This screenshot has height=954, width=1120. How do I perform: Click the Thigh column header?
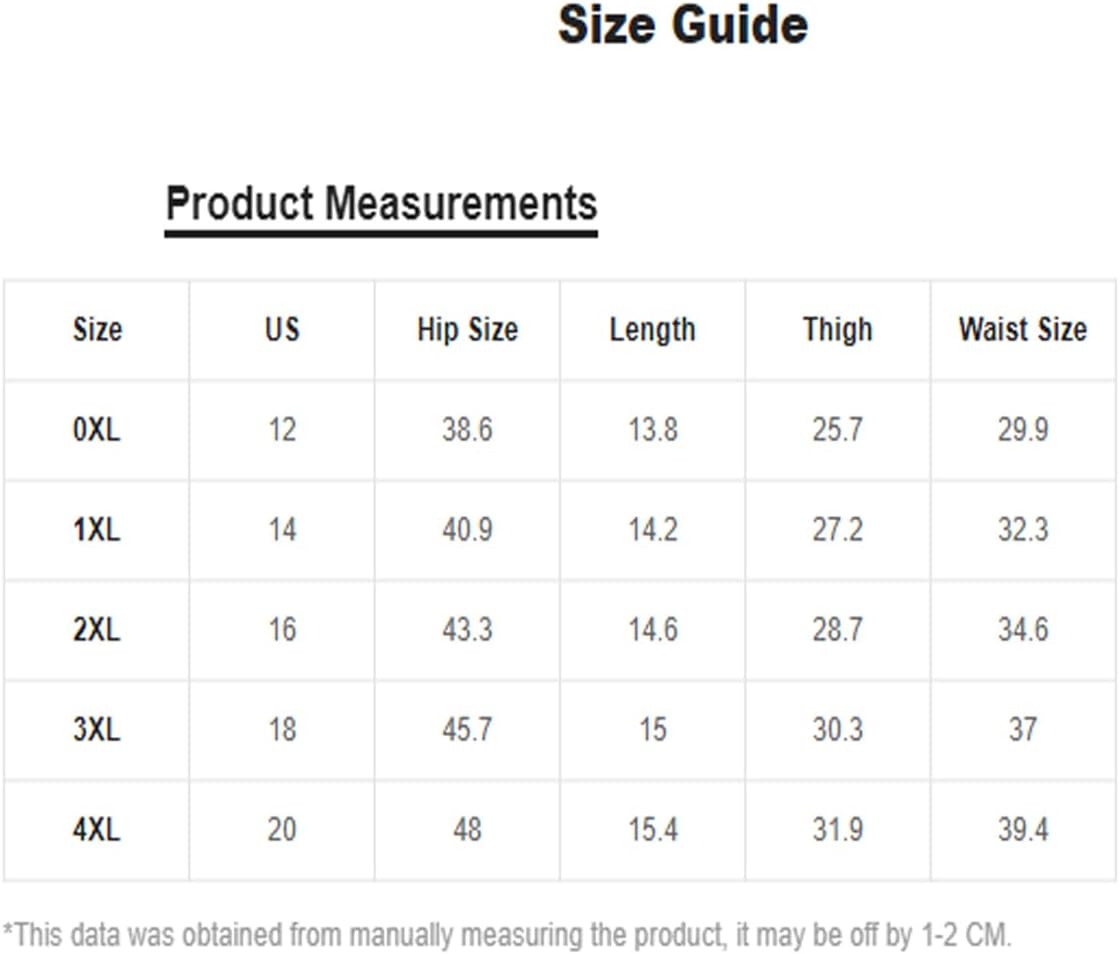838,331
